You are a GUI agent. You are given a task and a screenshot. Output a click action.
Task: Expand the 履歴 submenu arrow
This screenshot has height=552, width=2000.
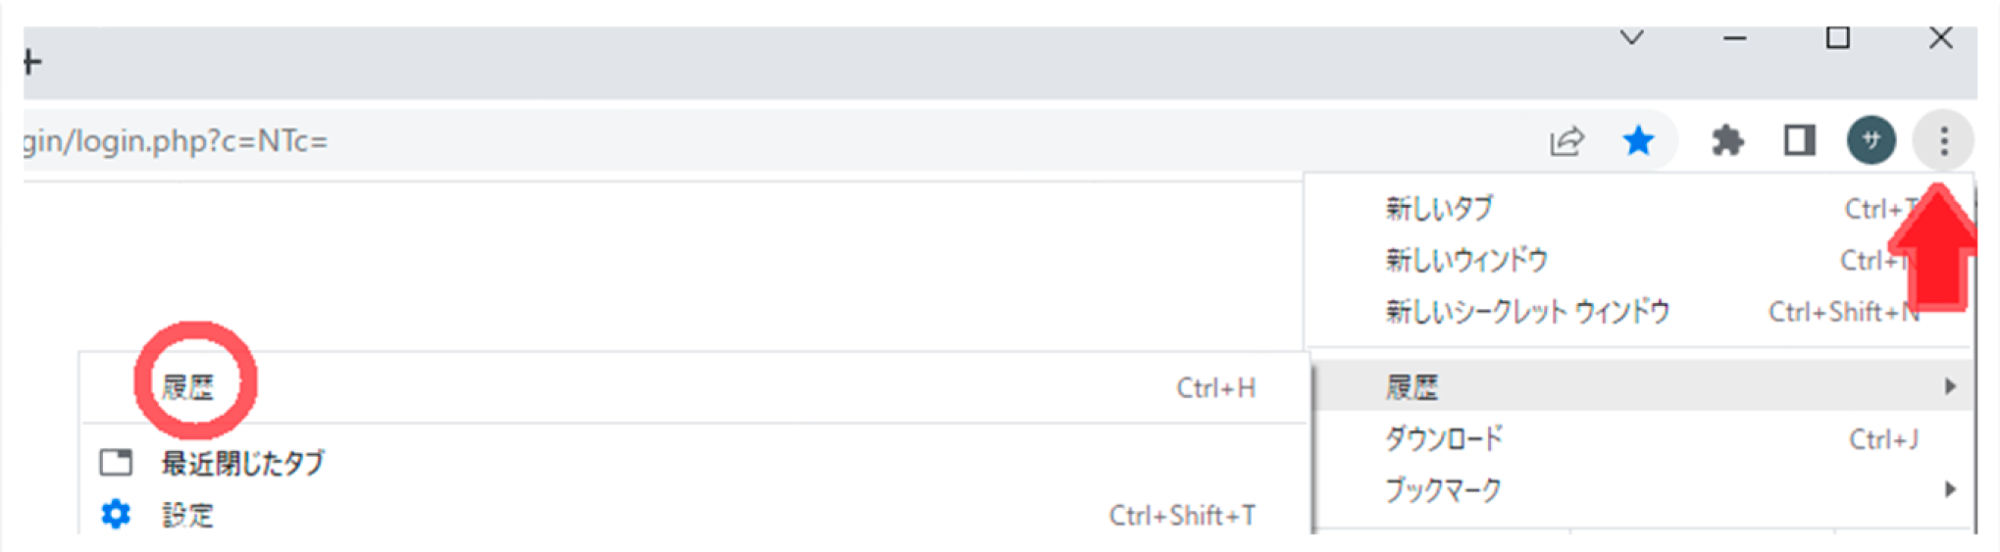(x=1950, y=386)
